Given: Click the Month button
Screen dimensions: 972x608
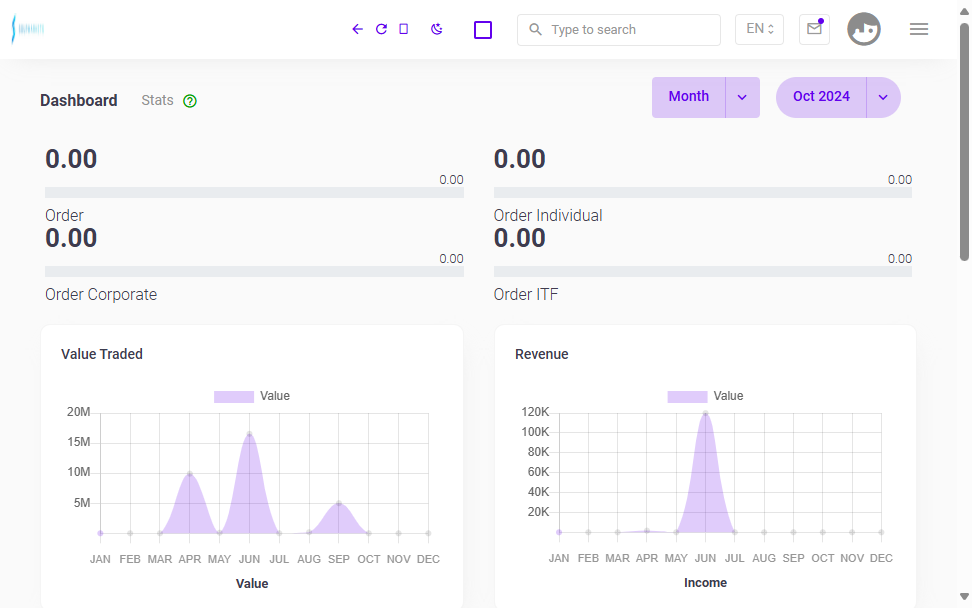Looking at the screenshot, I should (x=689, y=97).
